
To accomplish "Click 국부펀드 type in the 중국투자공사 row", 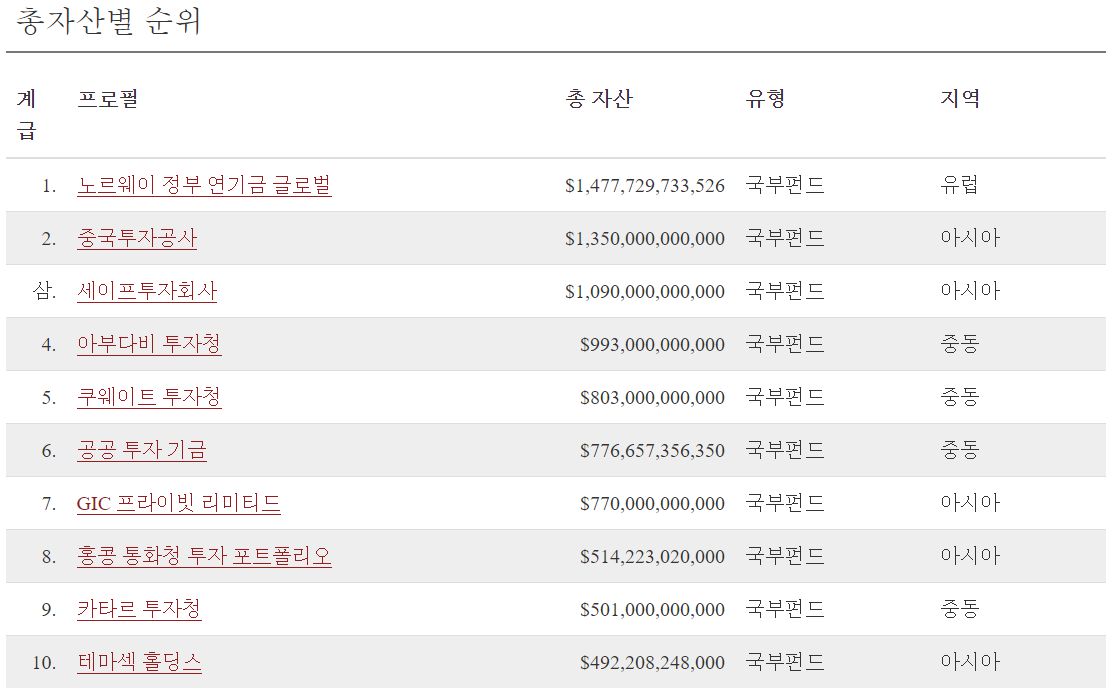I will click(785, 238).
